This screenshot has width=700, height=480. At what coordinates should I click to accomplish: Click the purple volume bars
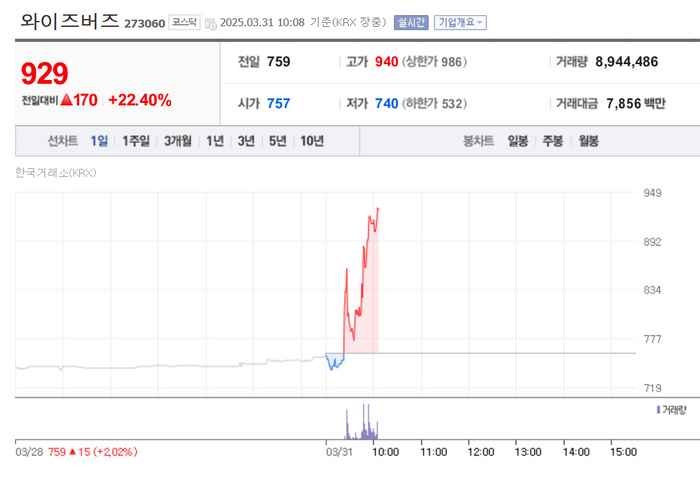pos(362,422)
